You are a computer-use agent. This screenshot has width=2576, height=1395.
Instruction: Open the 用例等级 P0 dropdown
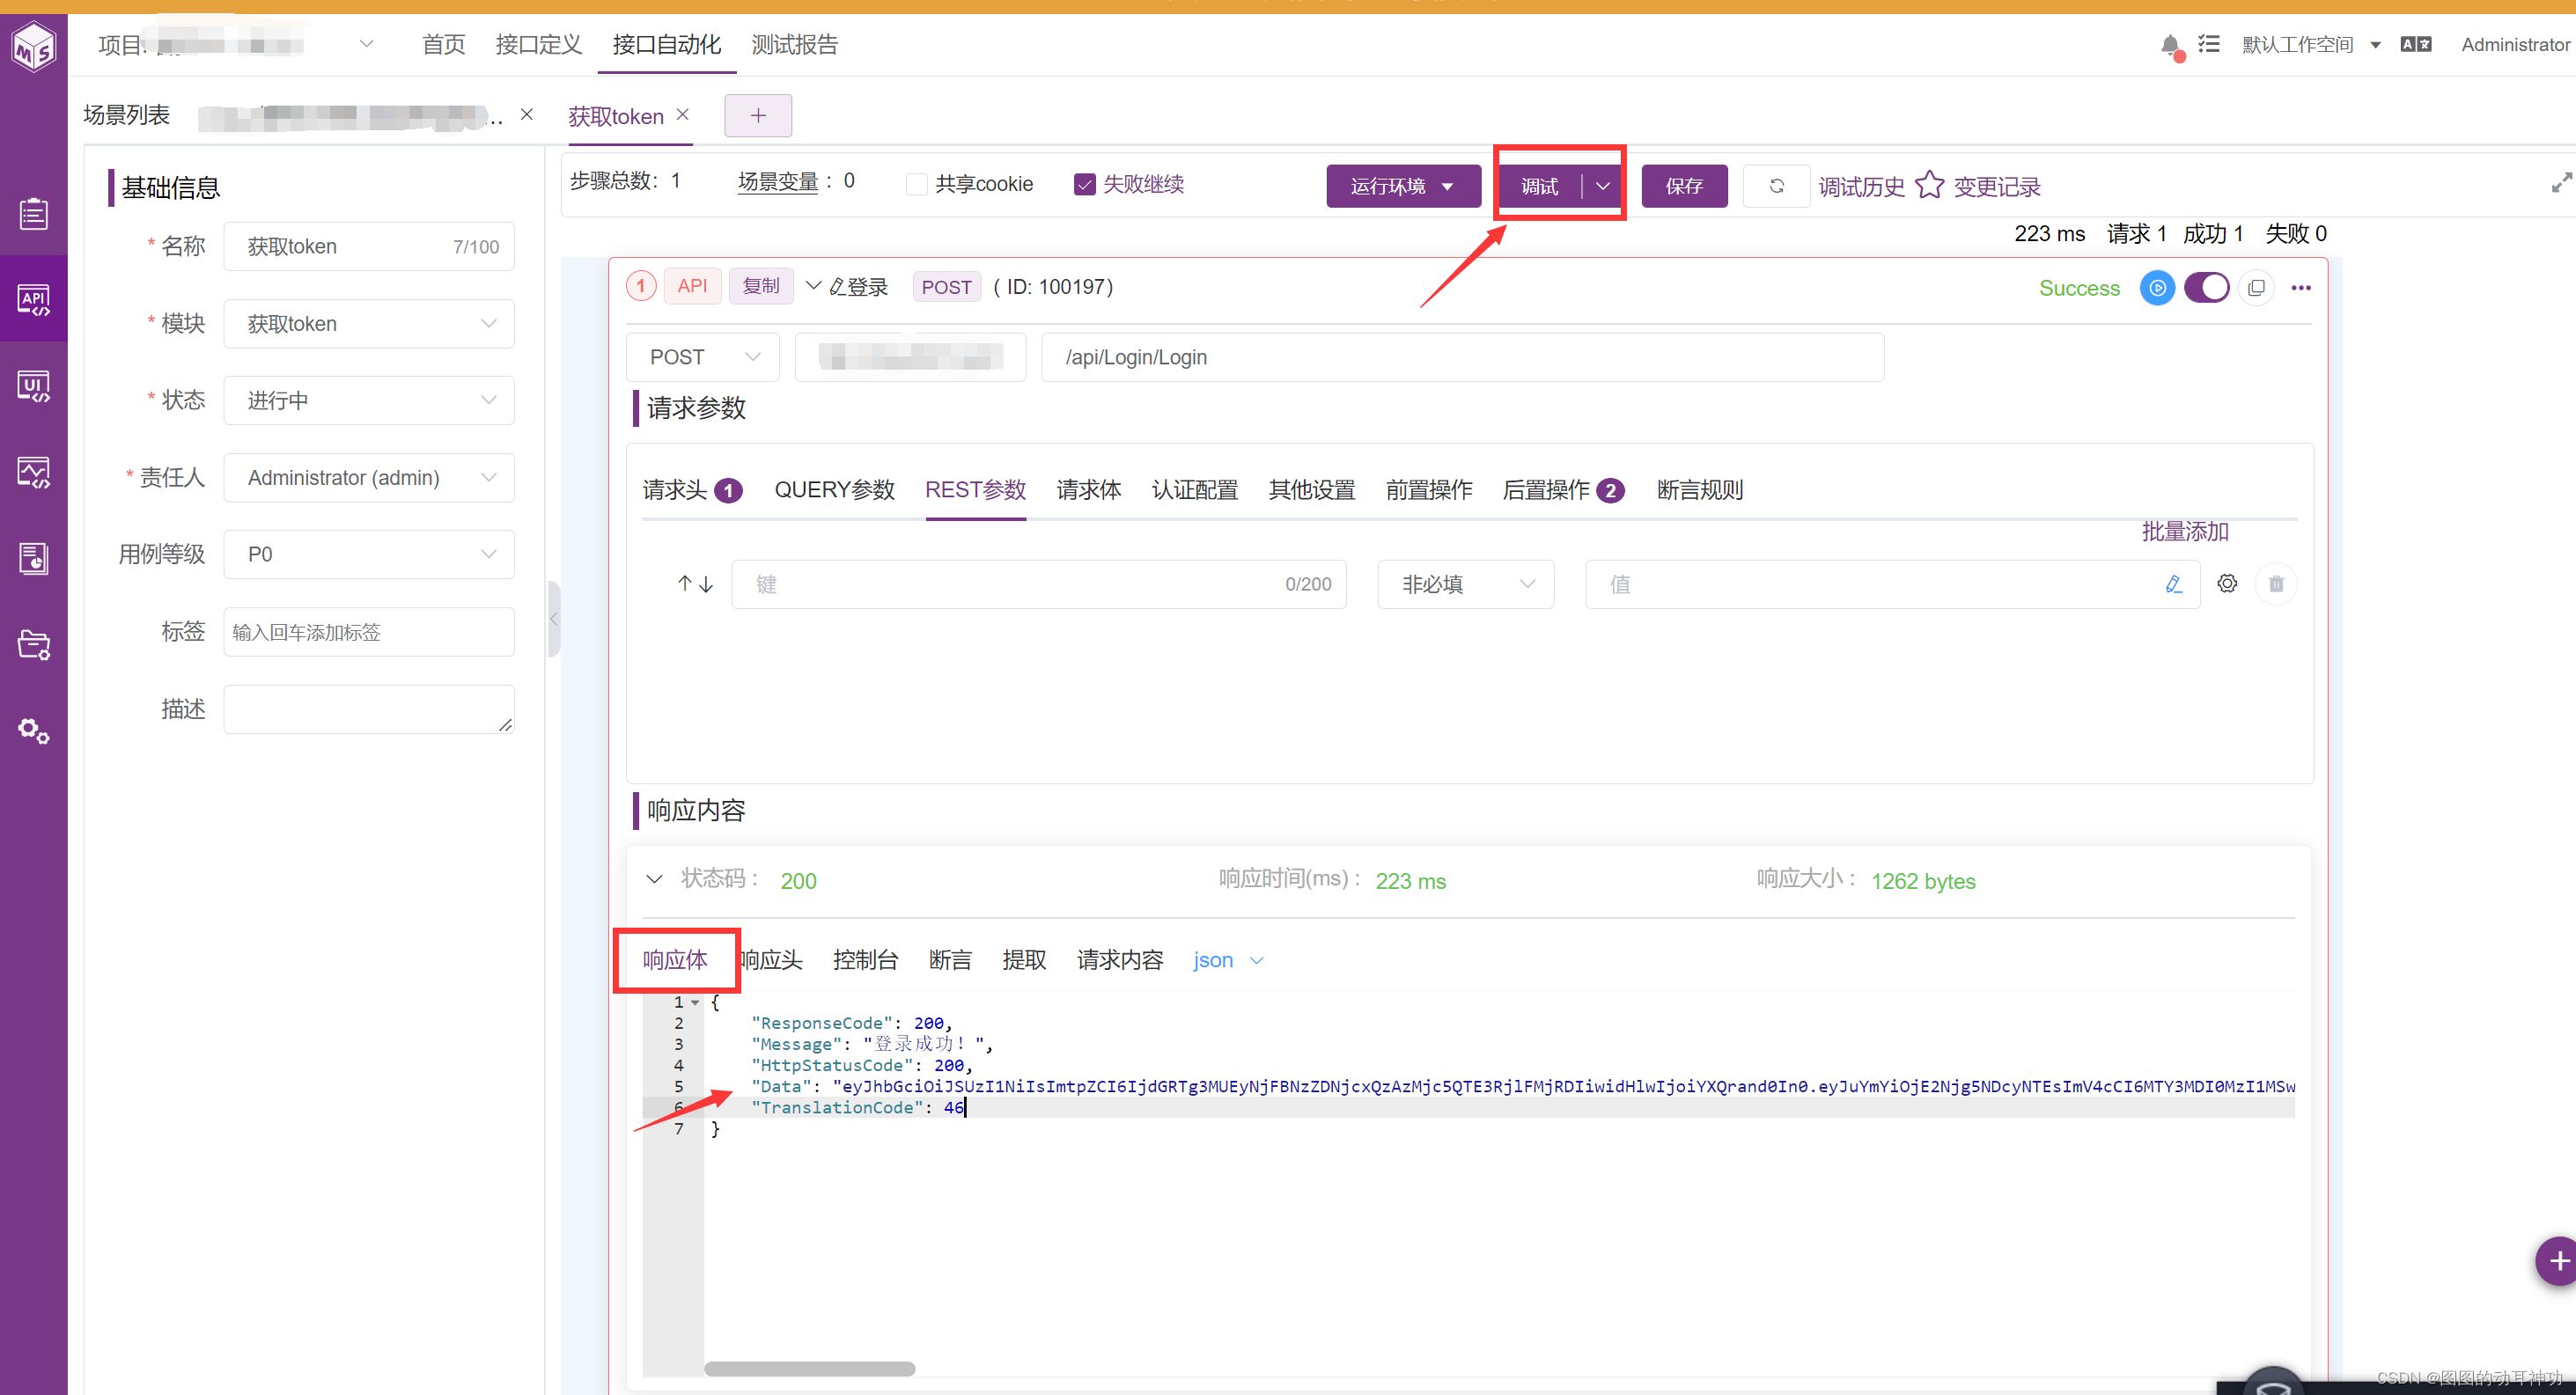coord(369,555)
